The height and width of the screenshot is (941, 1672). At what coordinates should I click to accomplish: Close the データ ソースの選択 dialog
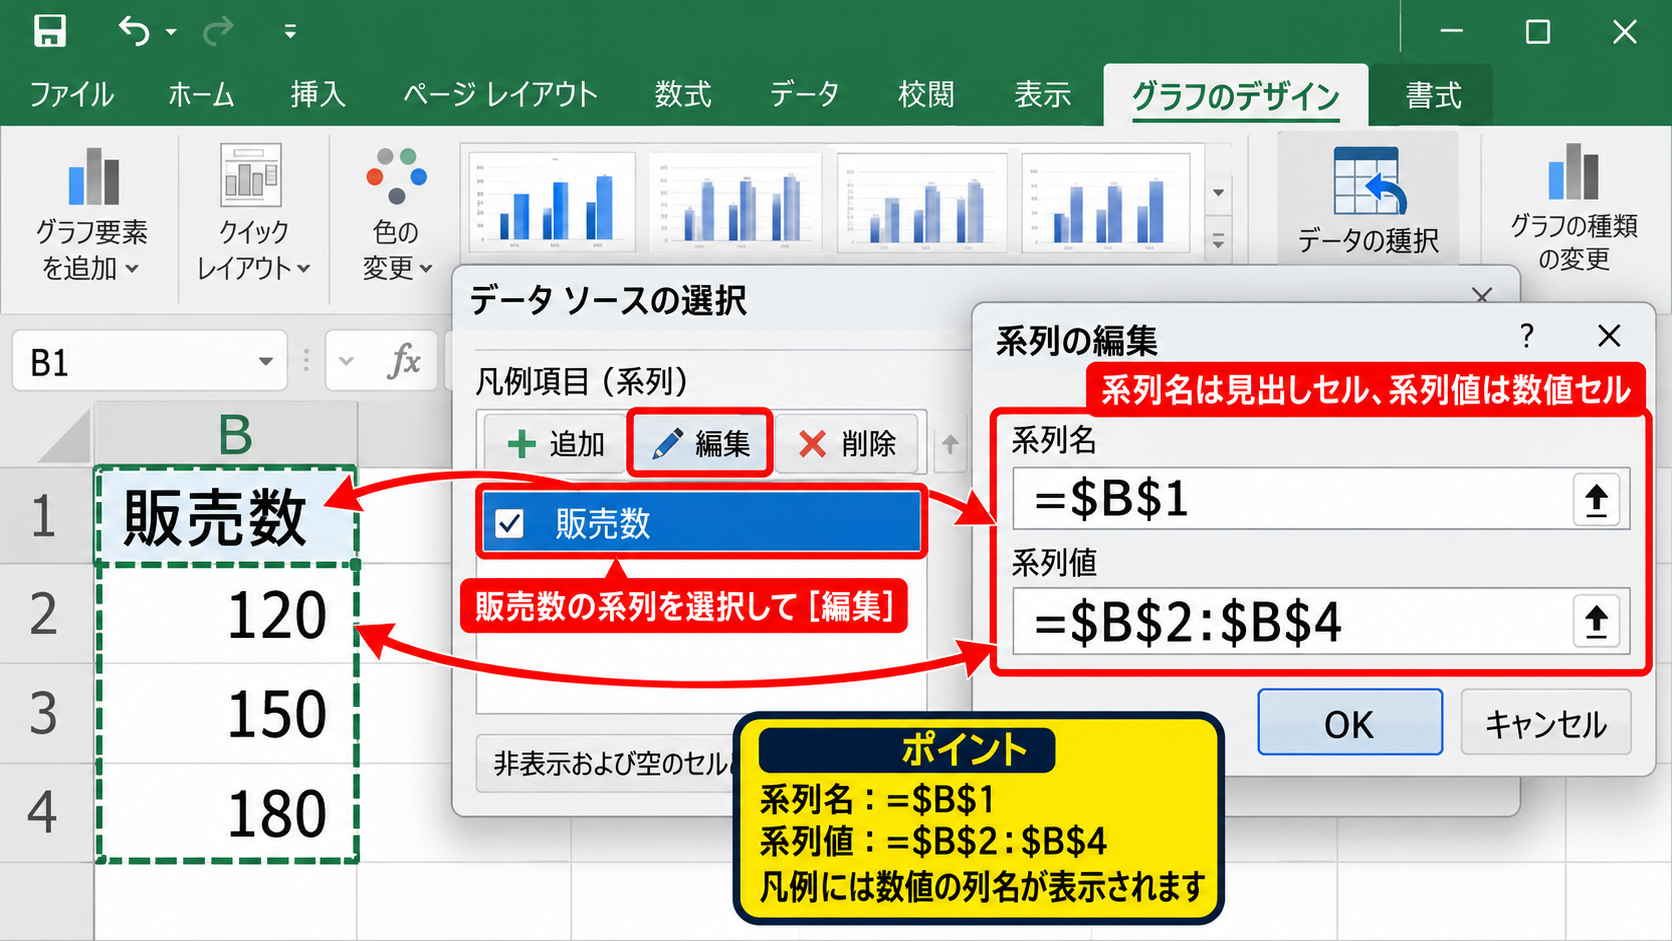click(1482, 295)
